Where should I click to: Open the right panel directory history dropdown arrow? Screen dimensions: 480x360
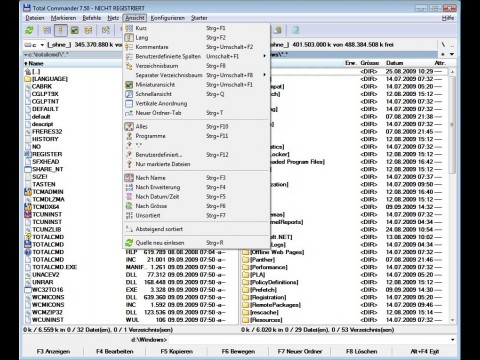click(452, 54)
